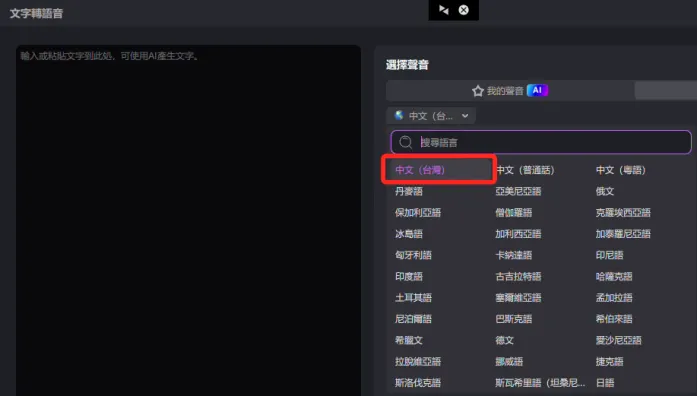Select 俄文 from the language list
697x396 pixels.
click(x=605, y=191)
